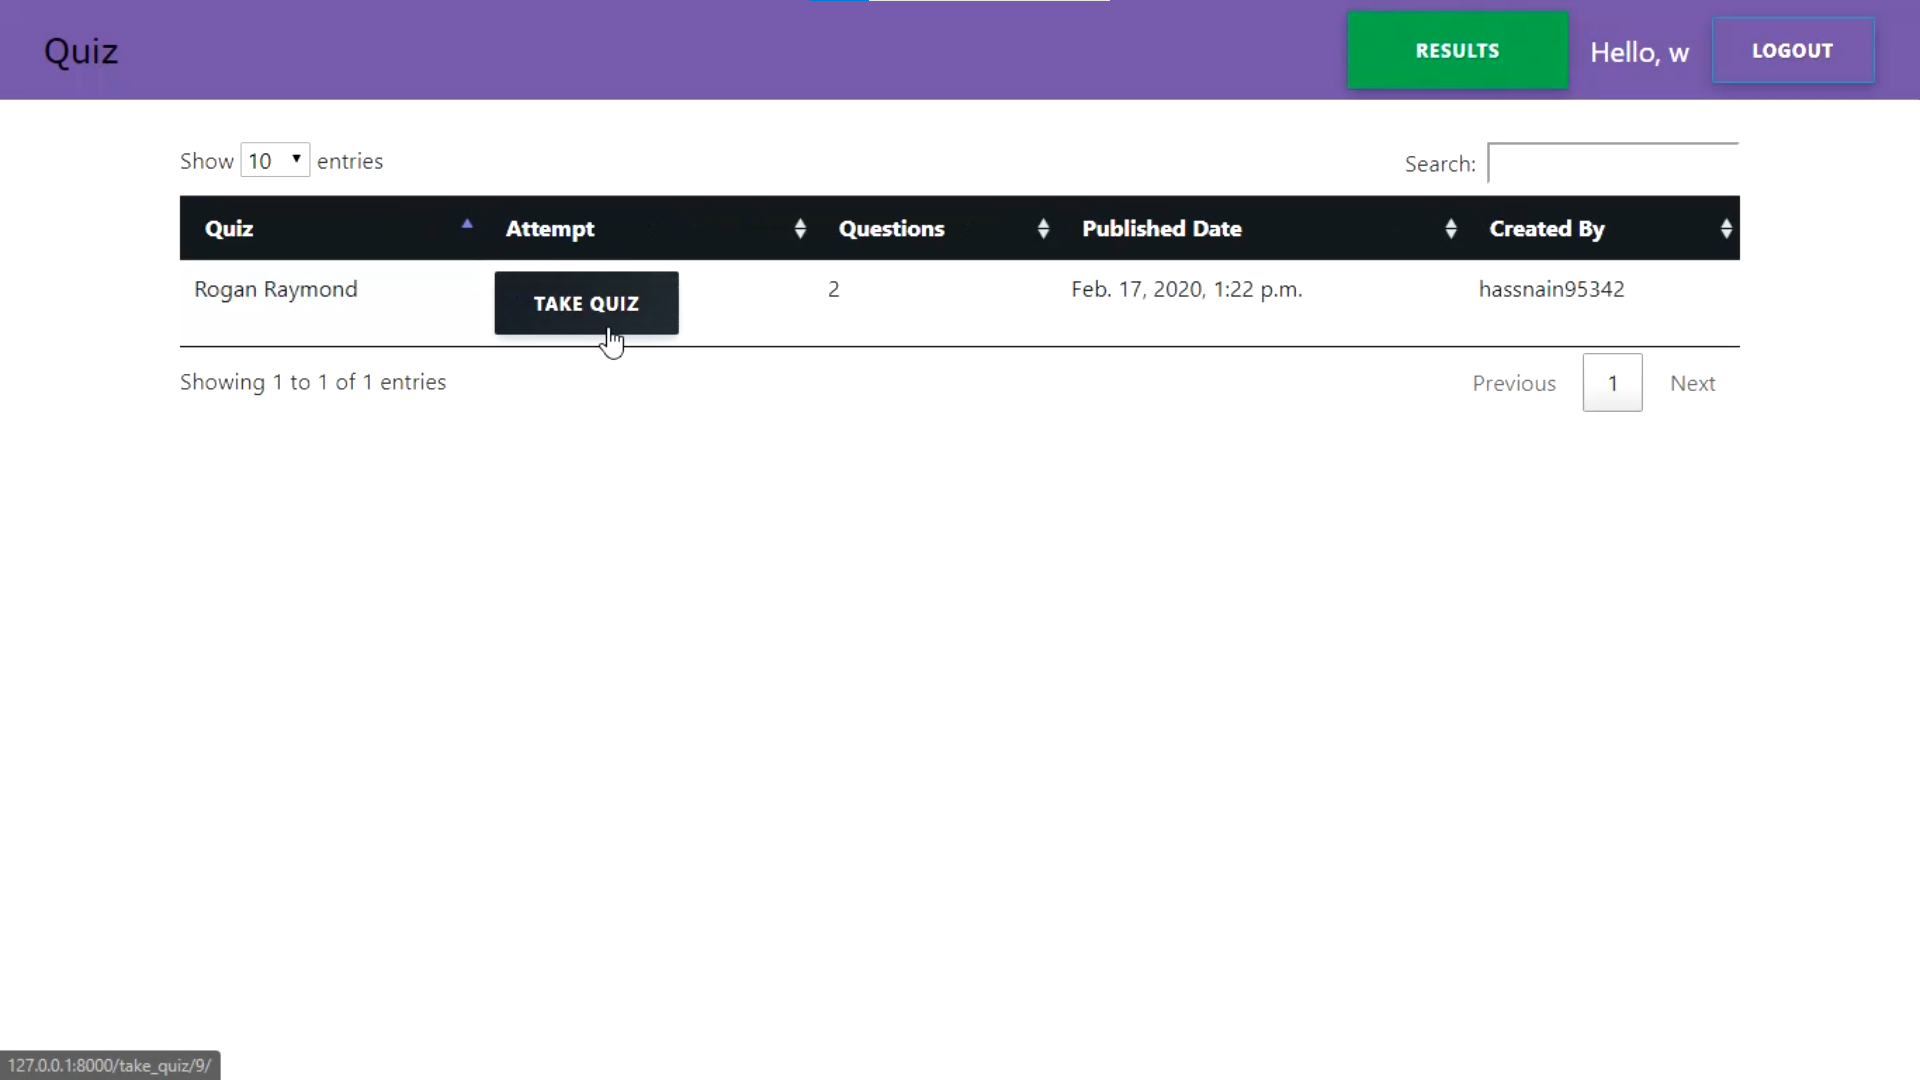This screenshot has width=1920, height=1080.
Task: Select the Rogan Raymond quiz name cell
Action: 276,289
